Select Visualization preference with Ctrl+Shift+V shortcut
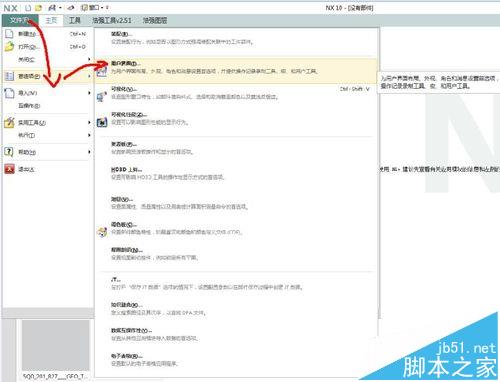The width and height of the screenshot is (500, 382). (236, 93)
